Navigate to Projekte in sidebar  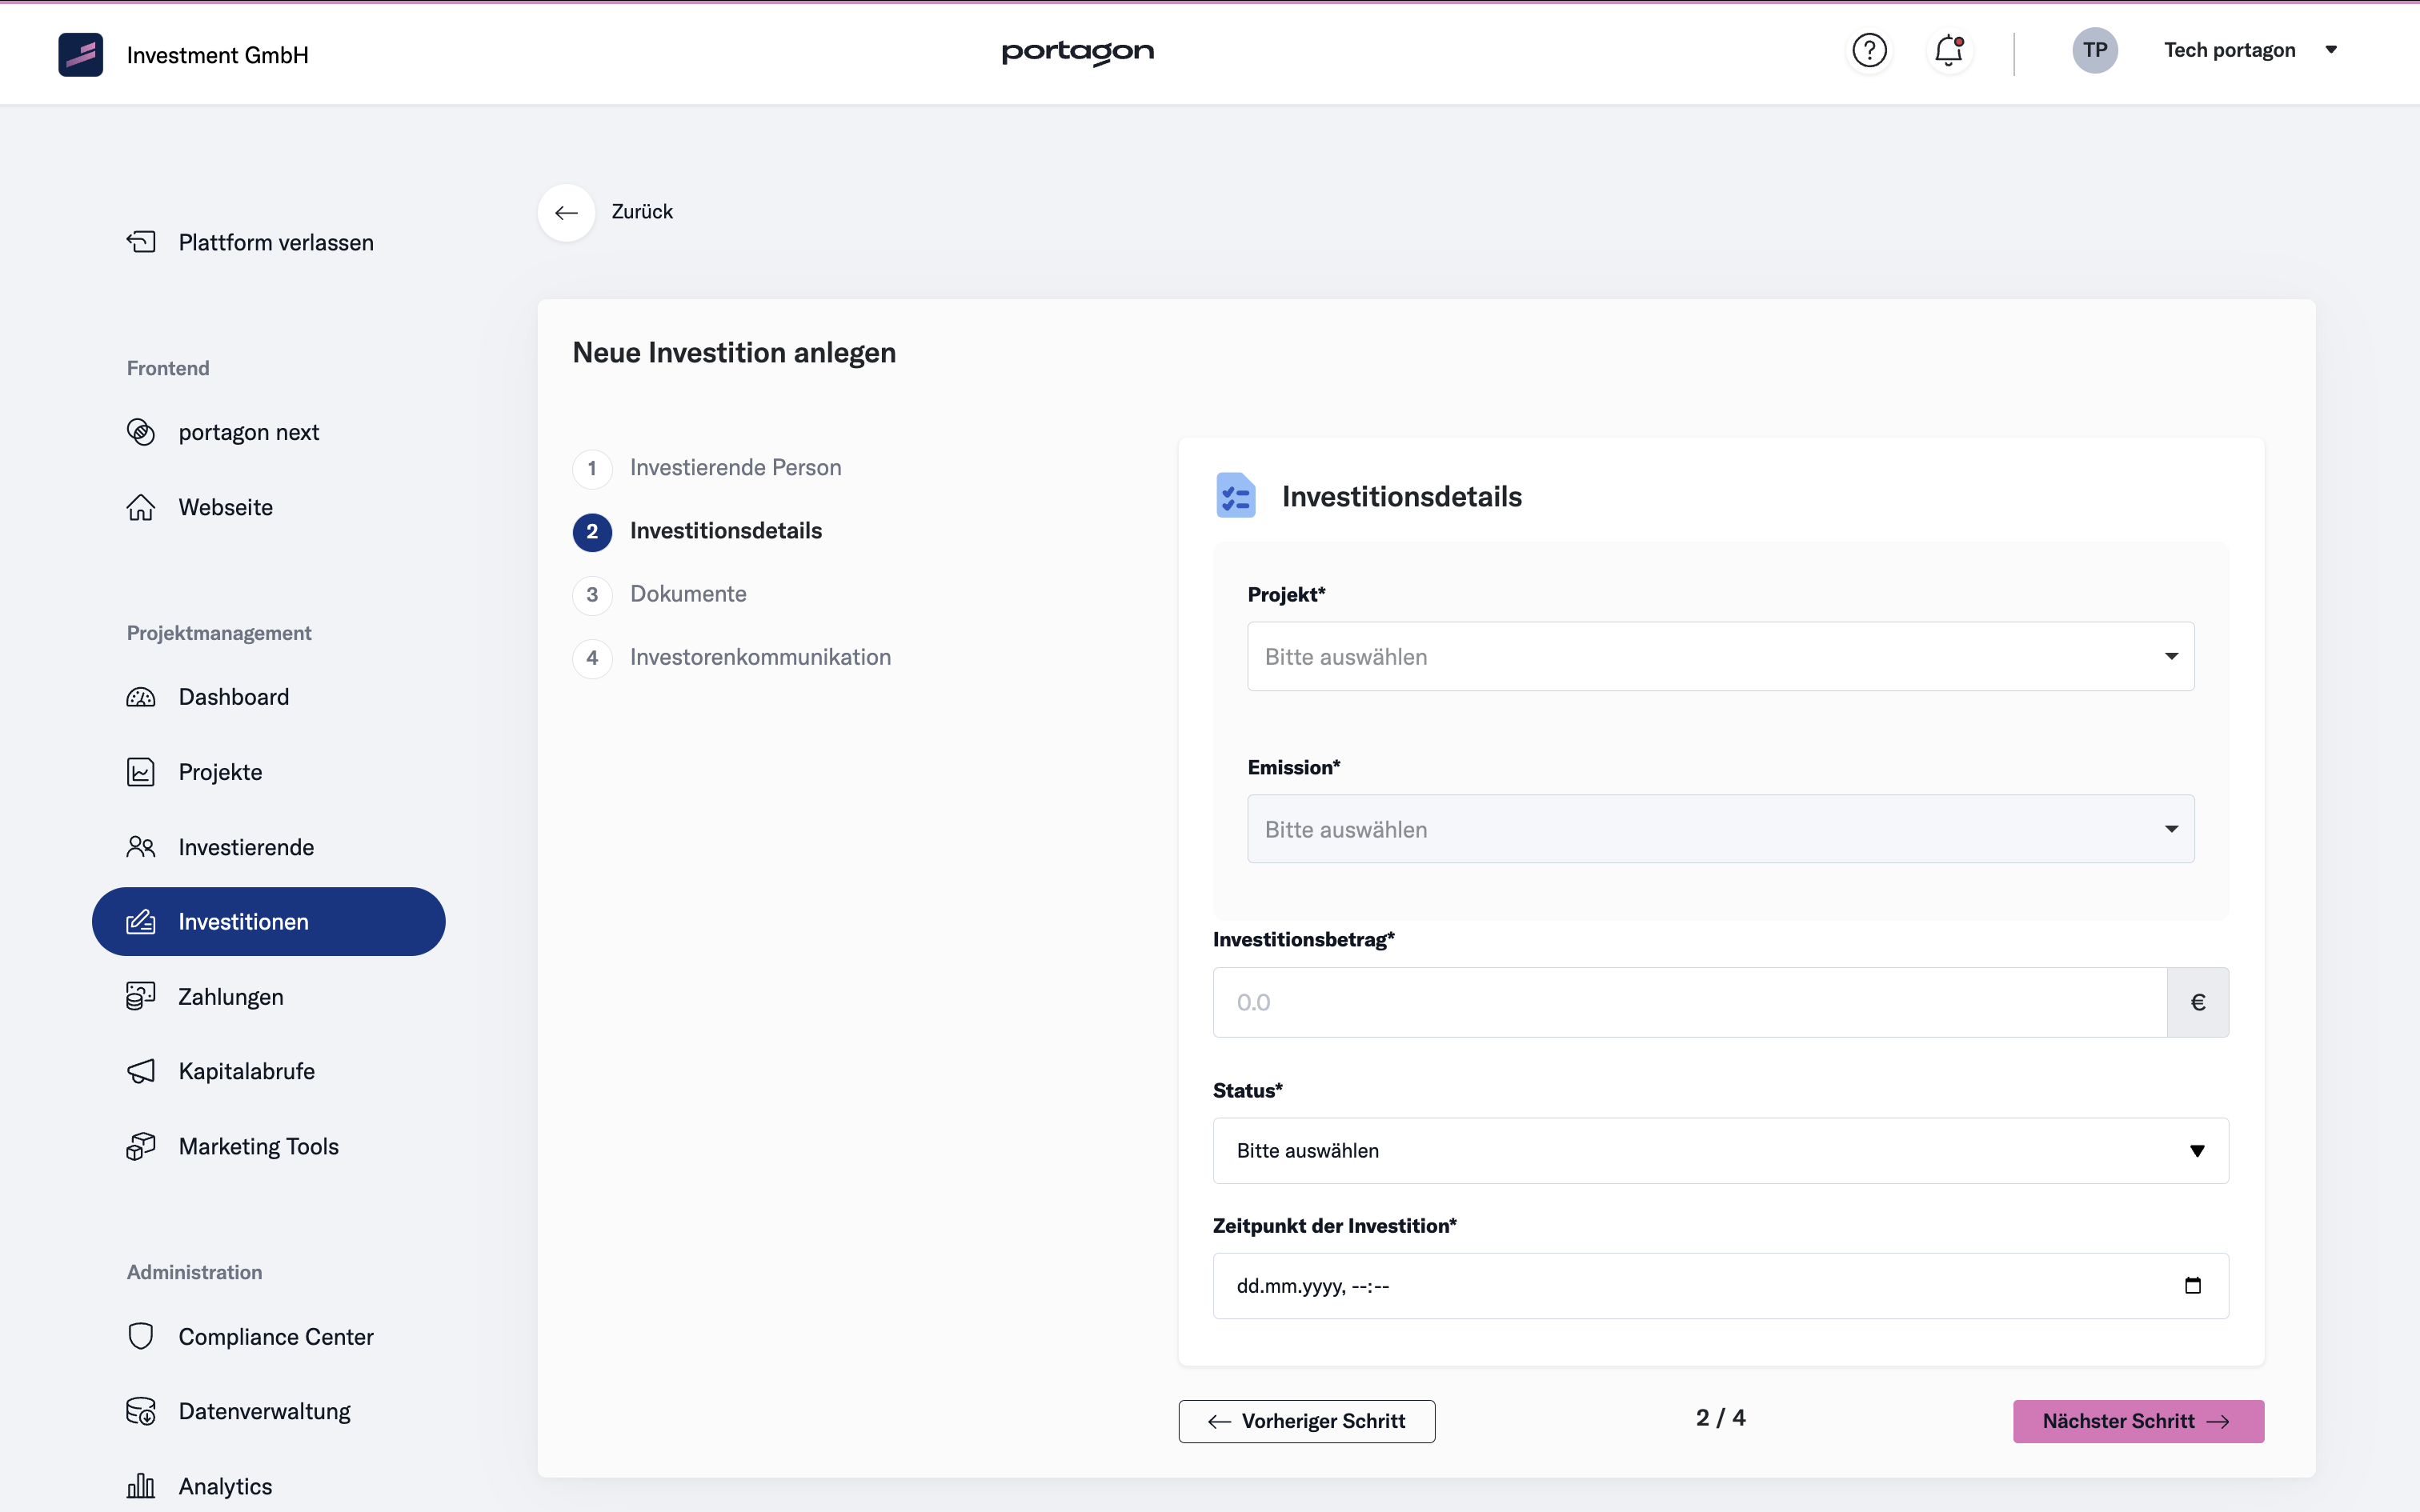tap(269, 772)
